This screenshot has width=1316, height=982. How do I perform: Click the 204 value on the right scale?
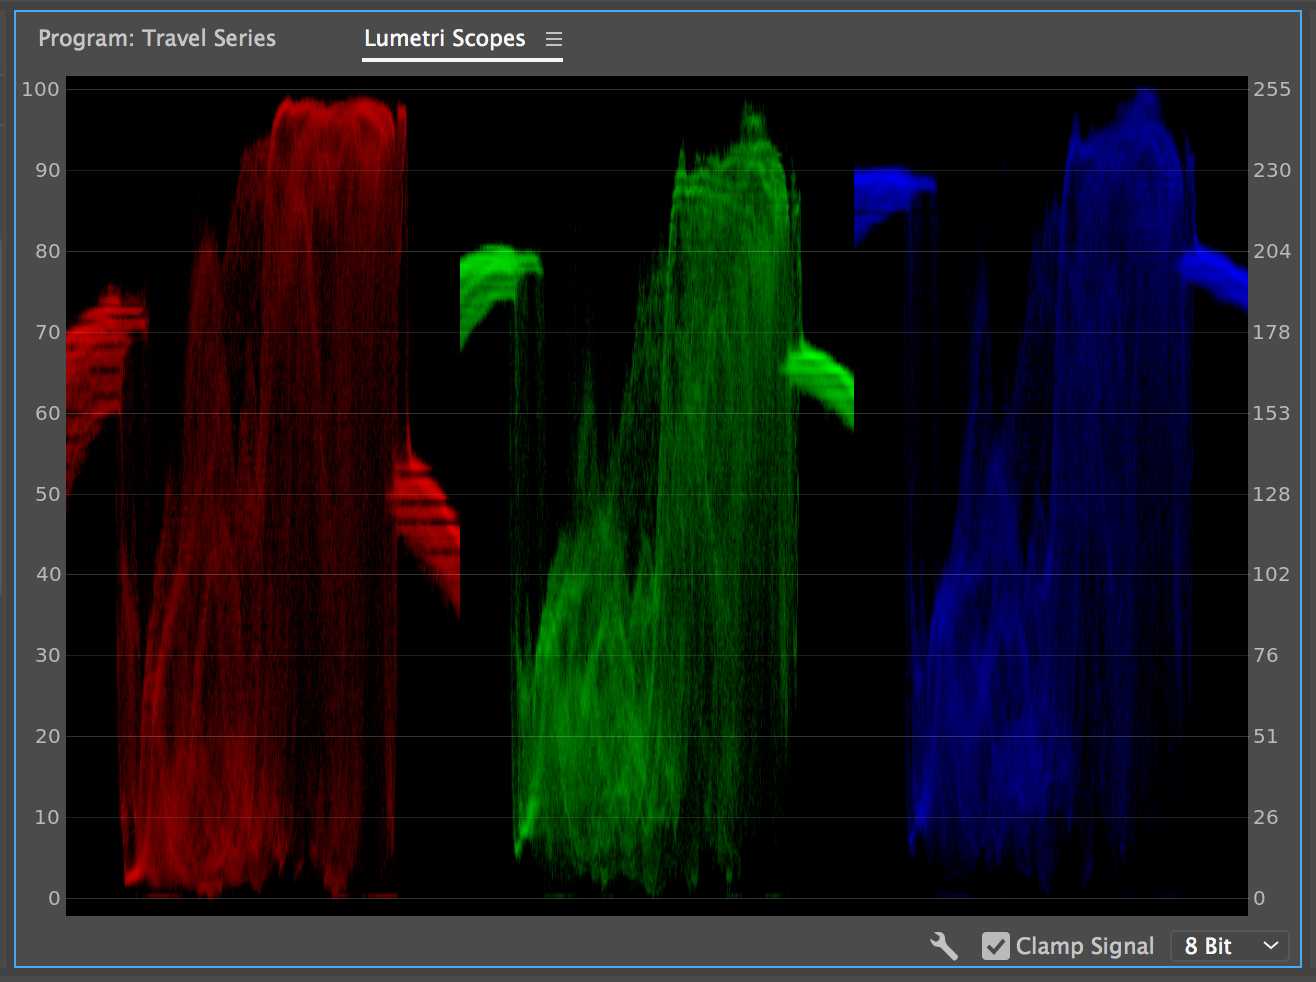1272,251
